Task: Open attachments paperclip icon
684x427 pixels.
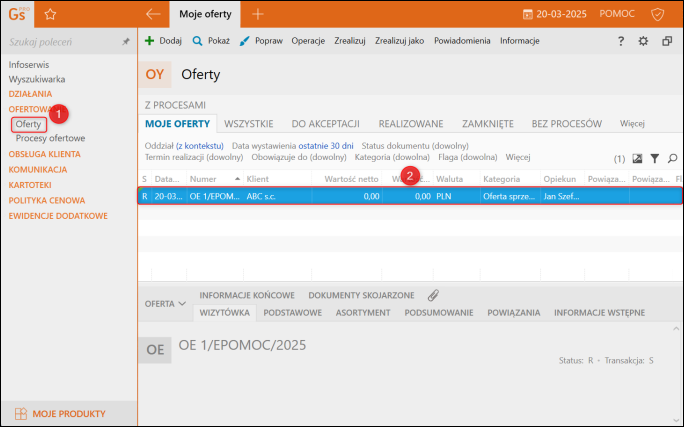Action: tap(433, 295)
